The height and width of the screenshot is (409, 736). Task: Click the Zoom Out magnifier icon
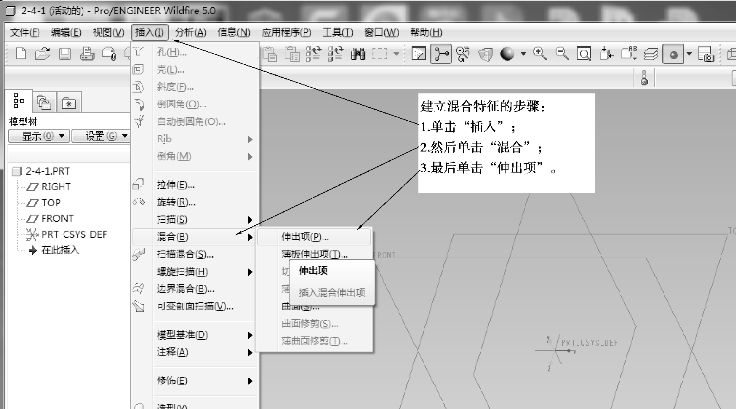point(562,54)
